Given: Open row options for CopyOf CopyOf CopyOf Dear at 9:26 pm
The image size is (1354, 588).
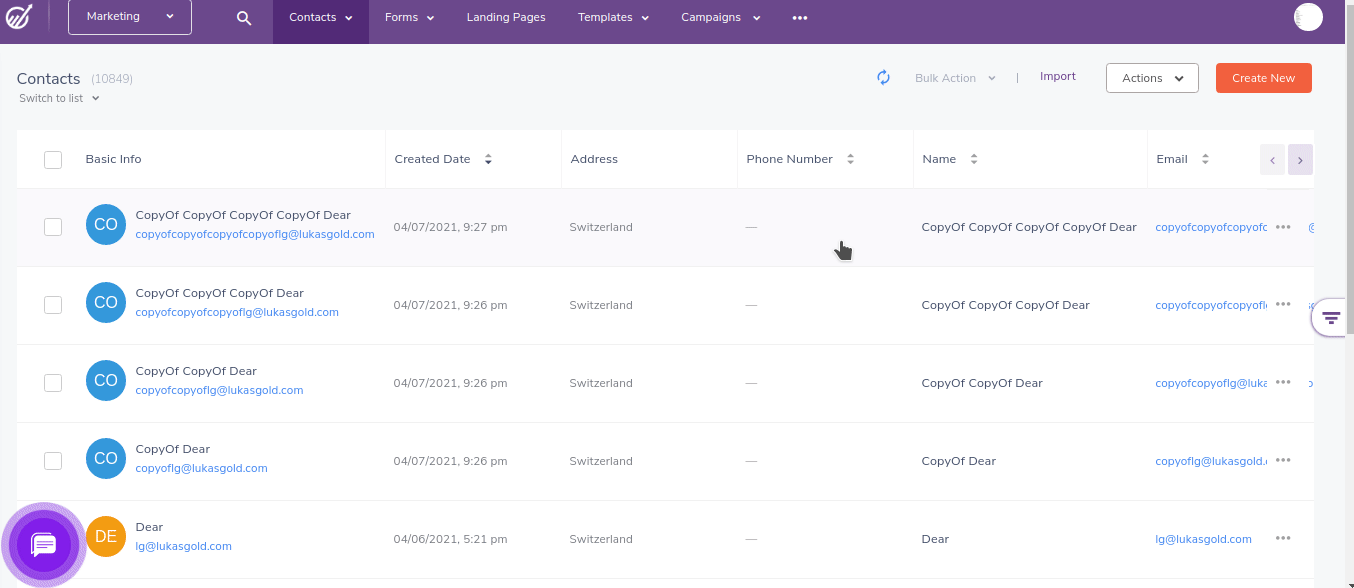Looking at the screenshot, I should pyautogui.click(x=1283, y=305).
